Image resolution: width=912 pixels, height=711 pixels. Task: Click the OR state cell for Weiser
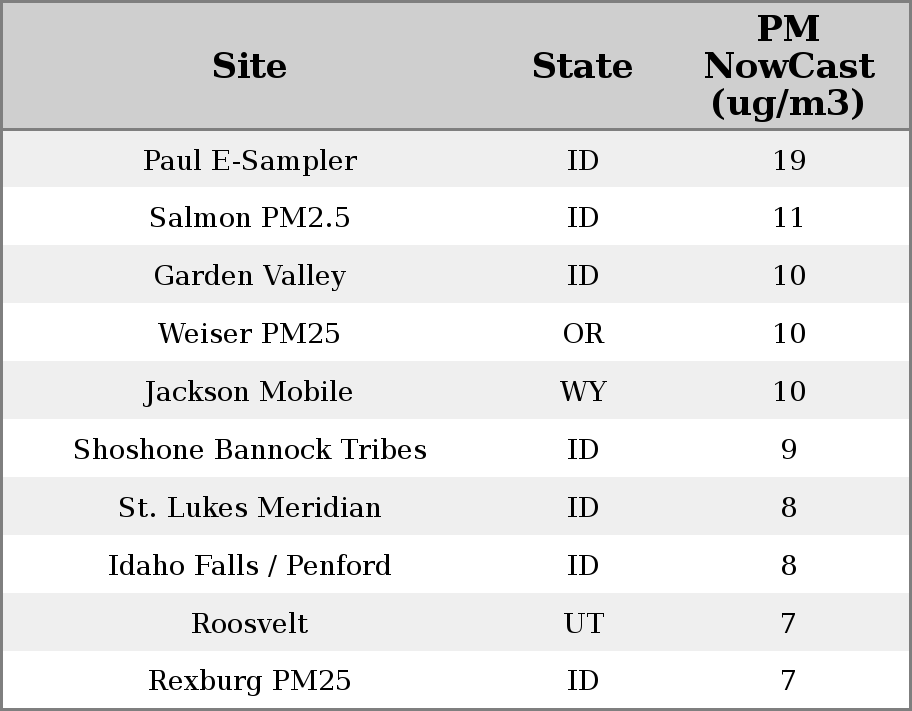point(583,334)
